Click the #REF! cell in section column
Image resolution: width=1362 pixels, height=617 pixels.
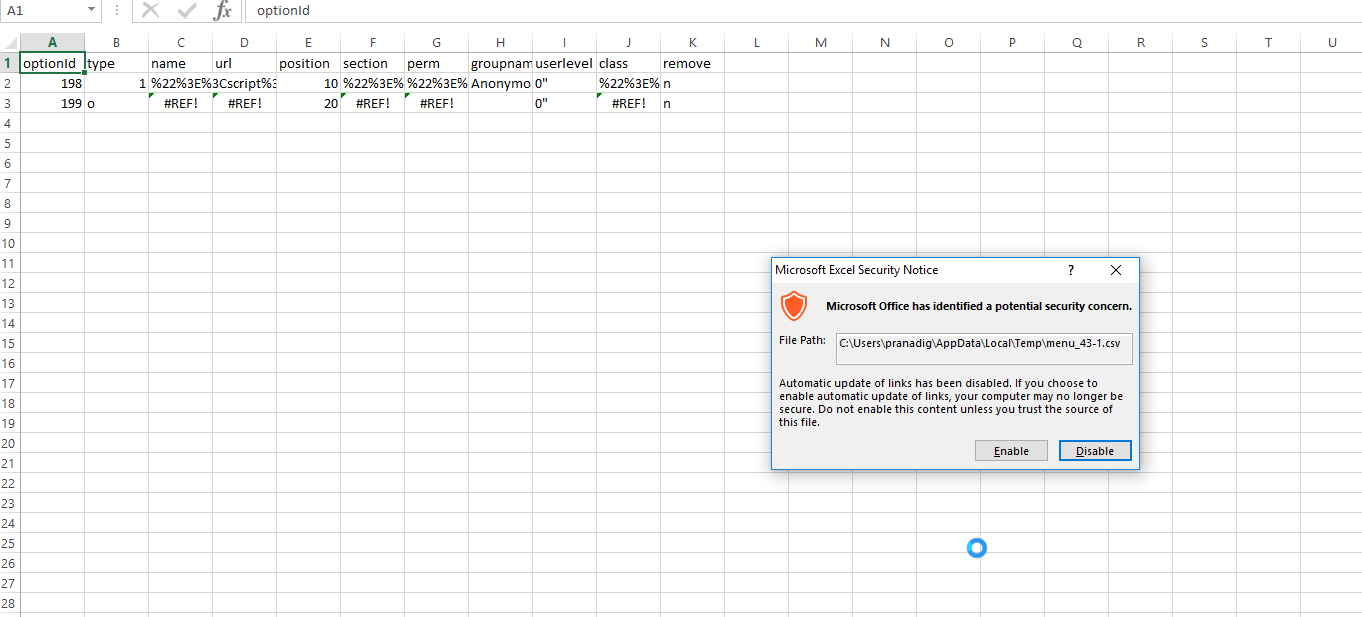372,103
